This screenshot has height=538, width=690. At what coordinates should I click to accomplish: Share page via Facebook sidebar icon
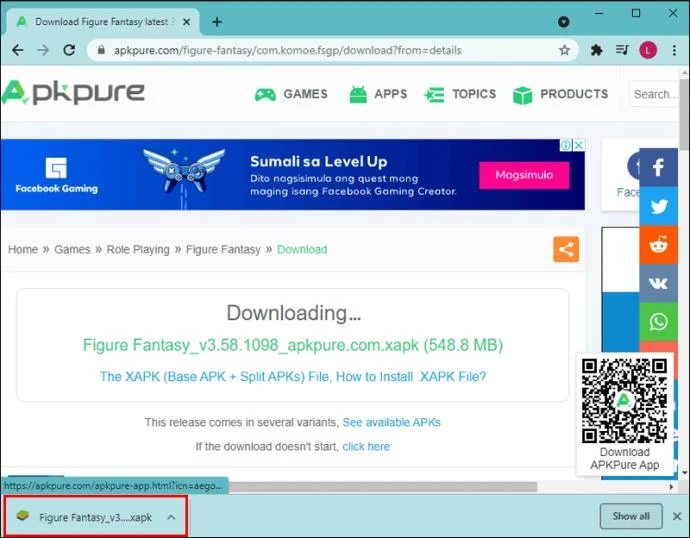coord(658,168)
